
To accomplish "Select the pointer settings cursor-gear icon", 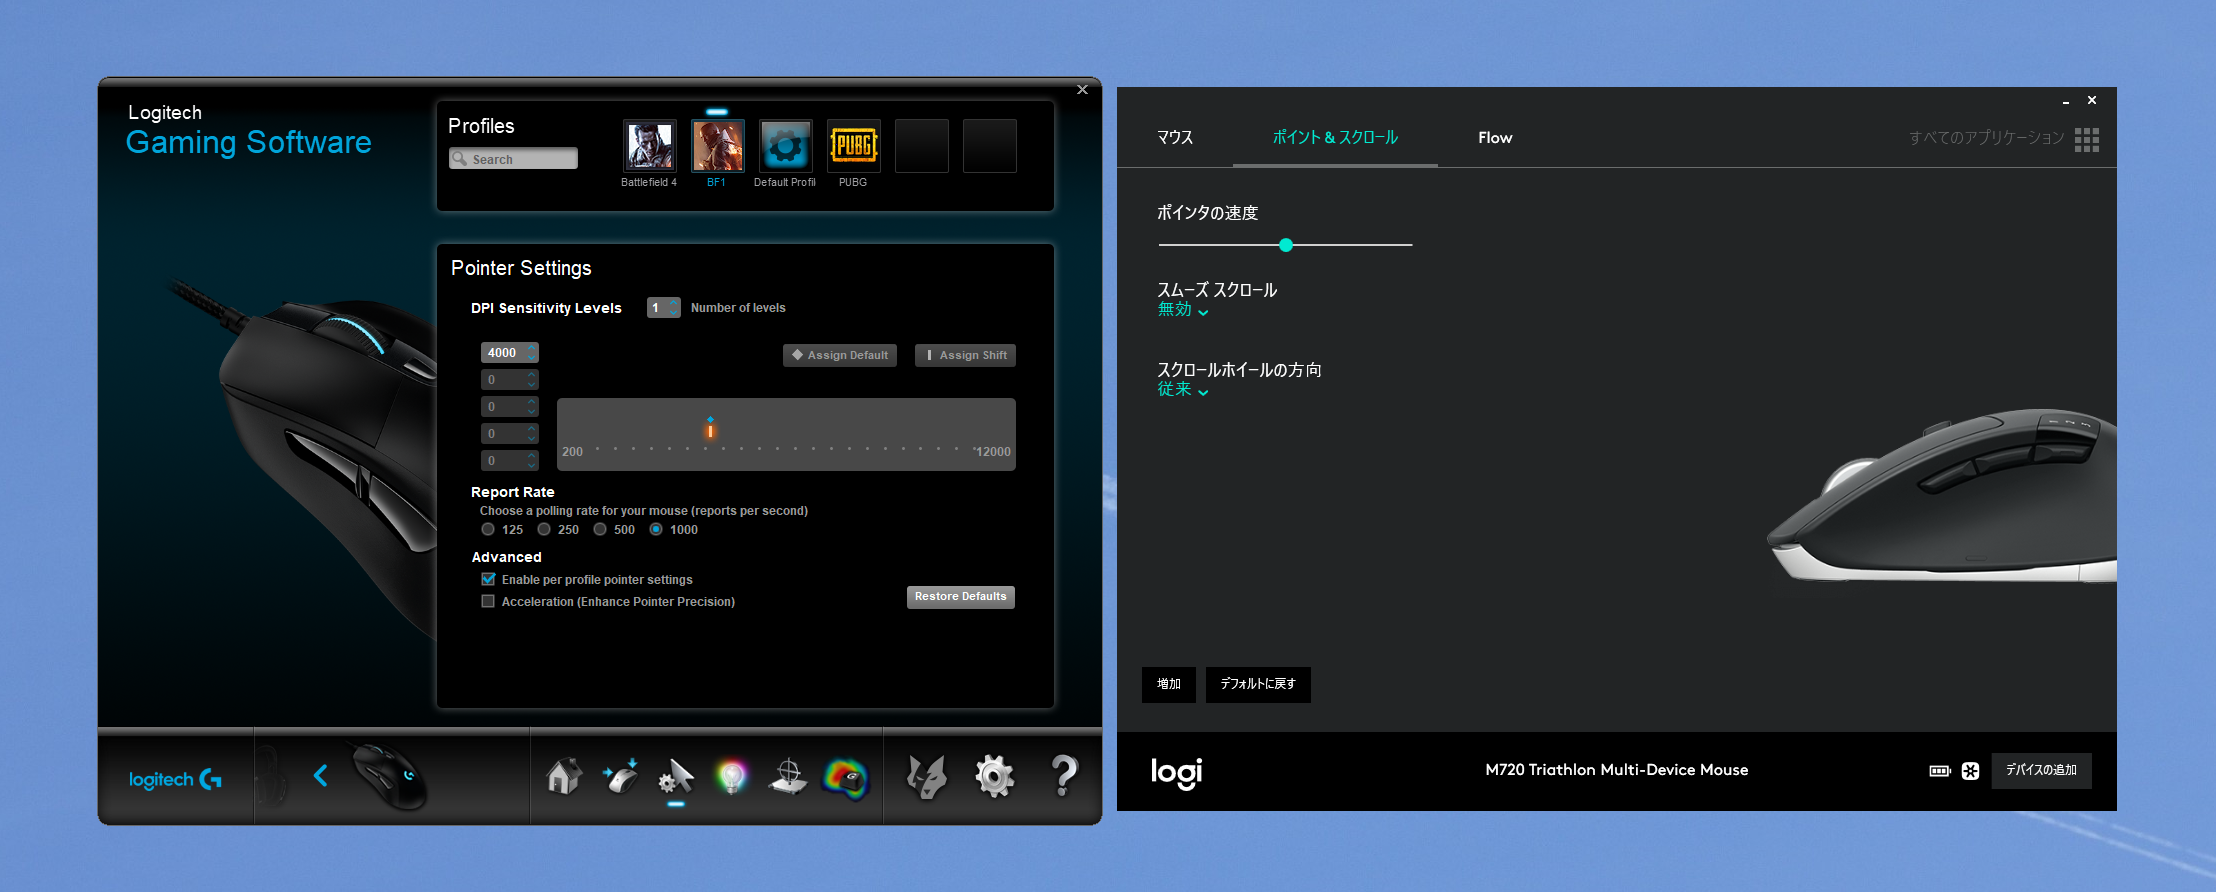I will (x=676, y=777).
